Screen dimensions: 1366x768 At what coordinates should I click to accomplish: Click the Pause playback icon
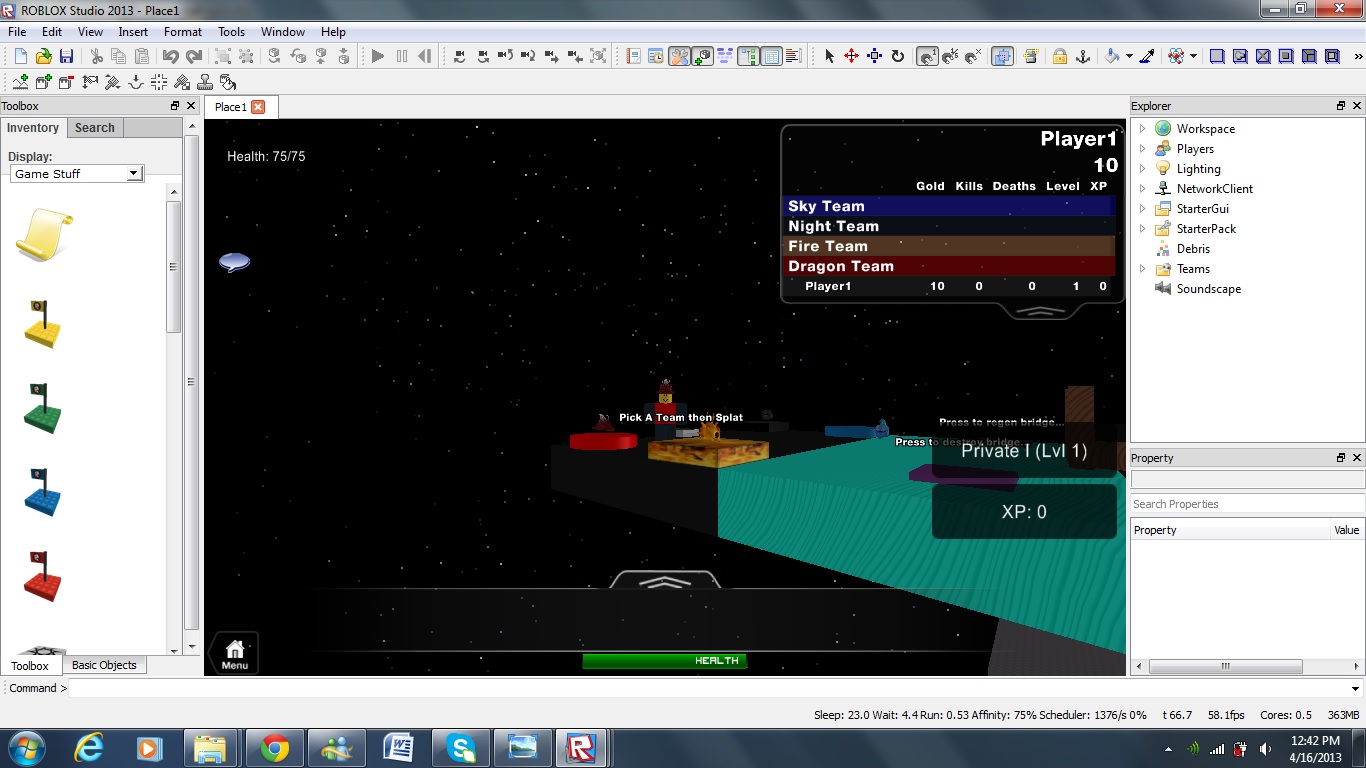[x=402, y=56]
